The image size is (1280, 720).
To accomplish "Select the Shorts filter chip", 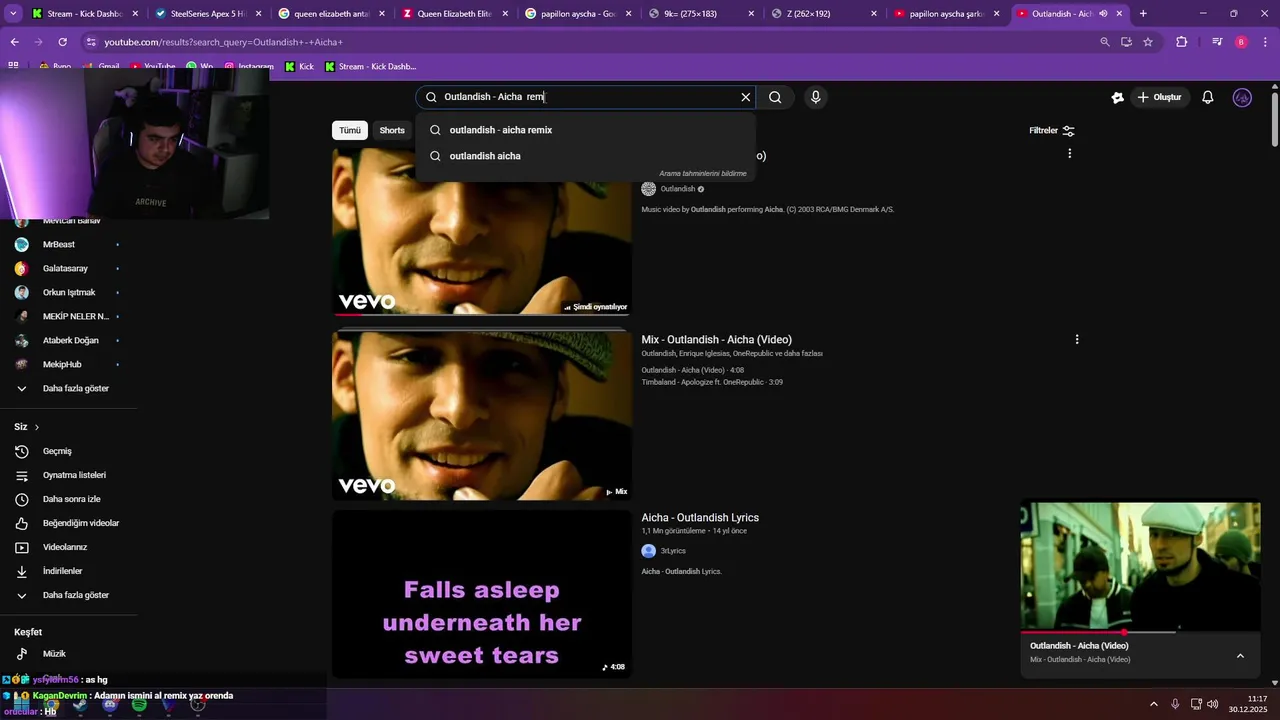I will pyautogui.click(x=392, y=130).
